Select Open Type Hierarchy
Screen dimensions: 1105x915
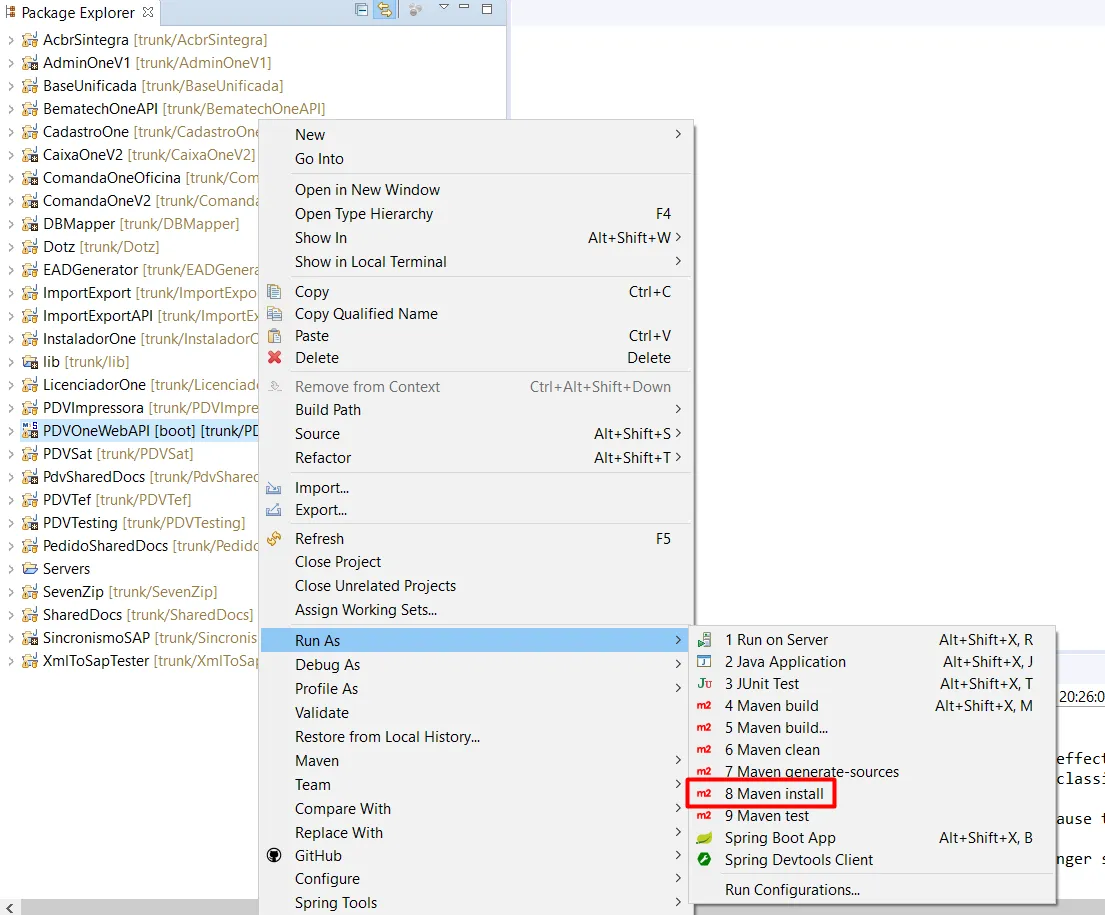(476, 214)
